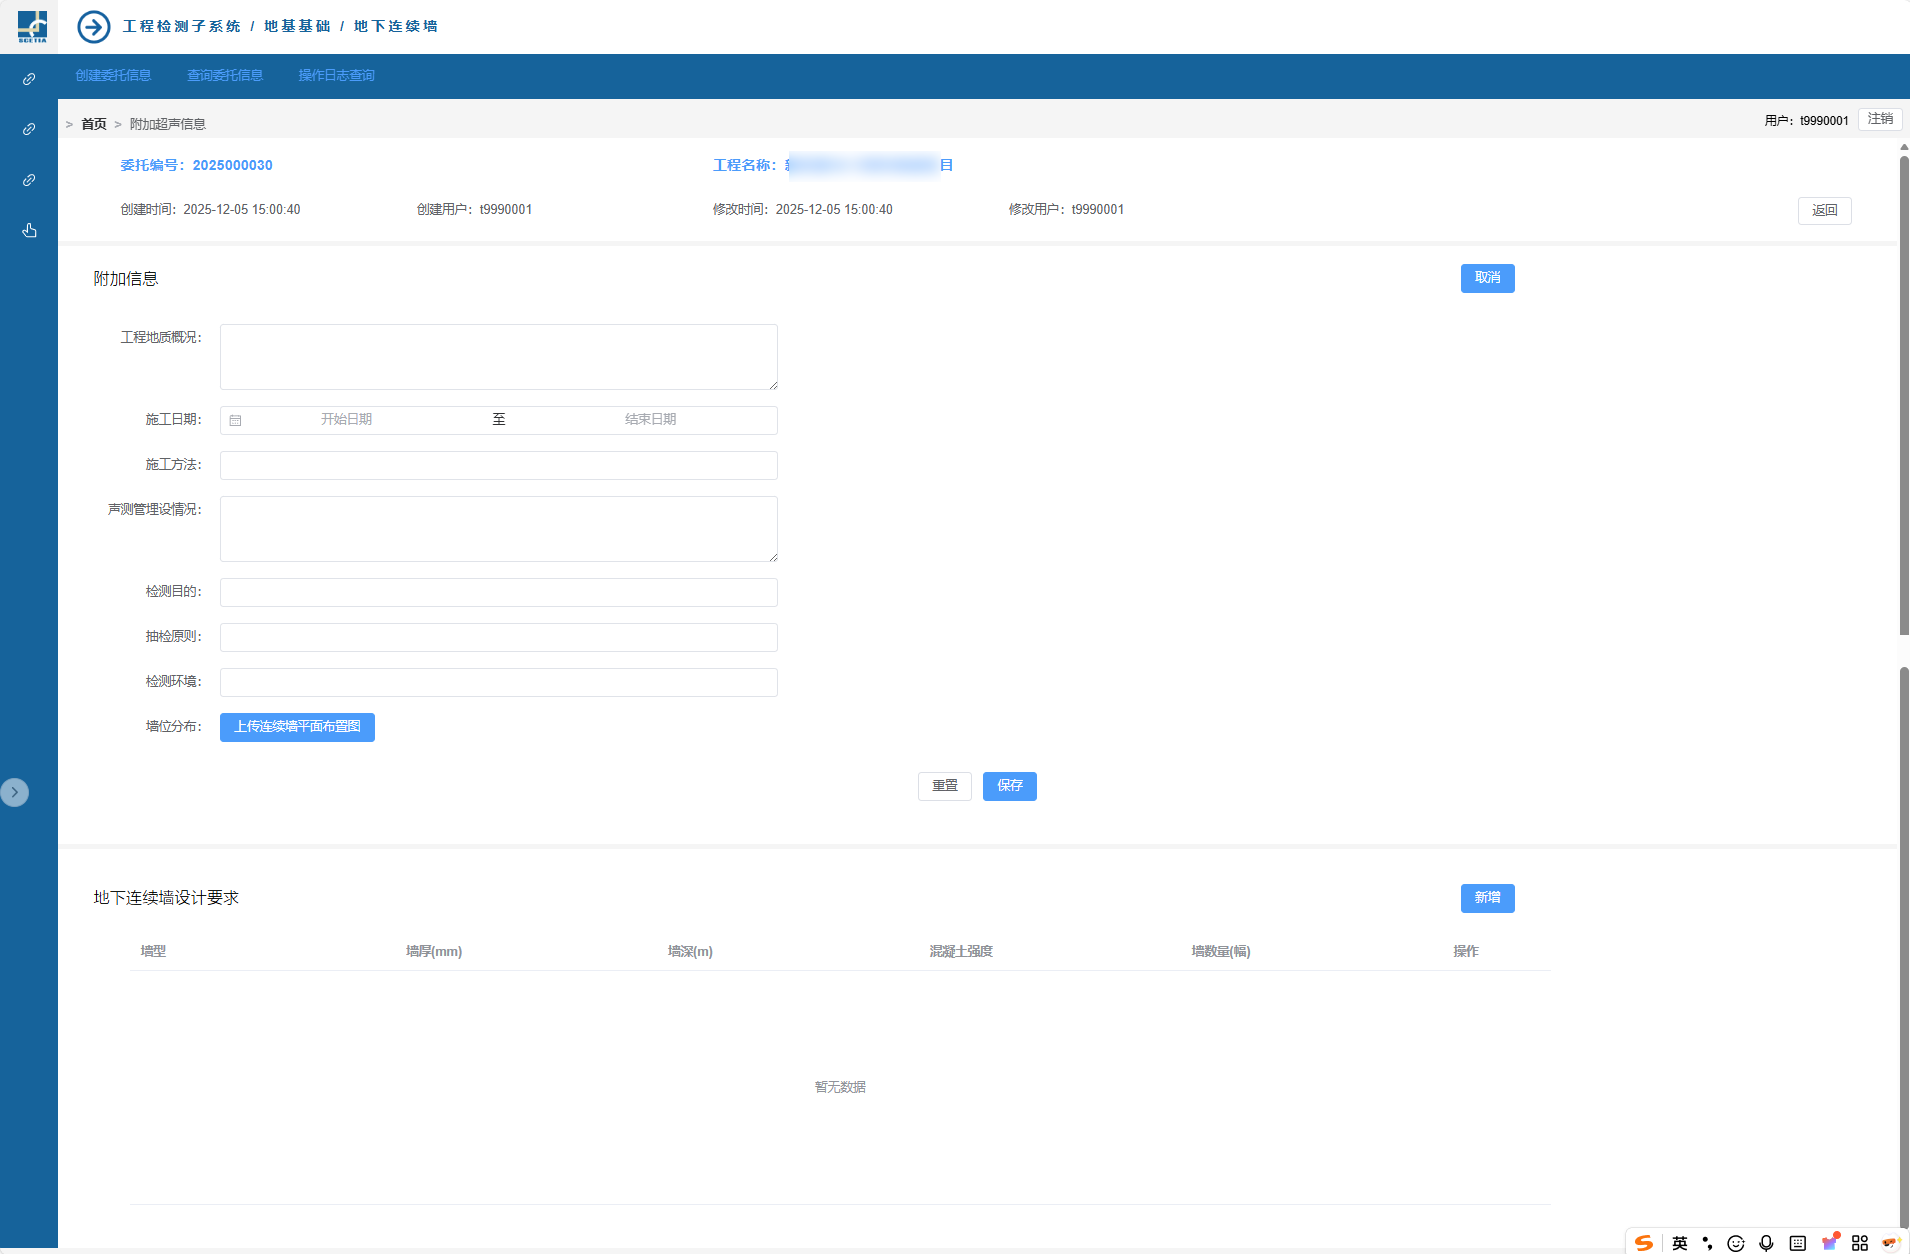Open the 创建委托信息 menu tab
1910x1254 pixels.
113,76
